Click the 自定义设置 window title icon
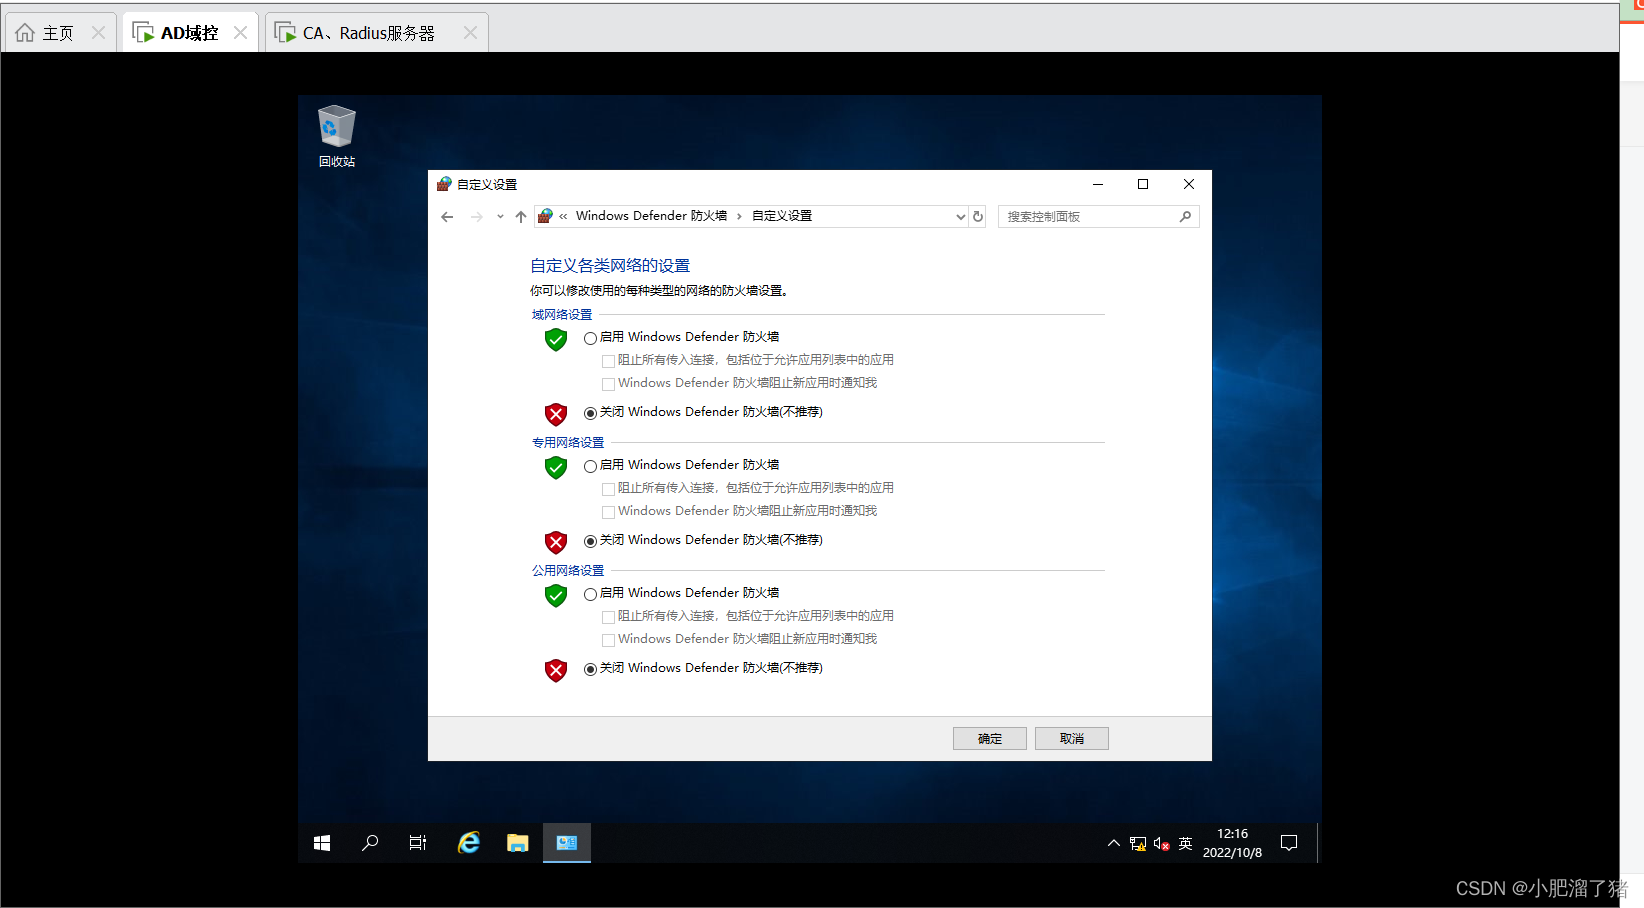Screen dimensions: 1644x908 click(x=444, y=184)
